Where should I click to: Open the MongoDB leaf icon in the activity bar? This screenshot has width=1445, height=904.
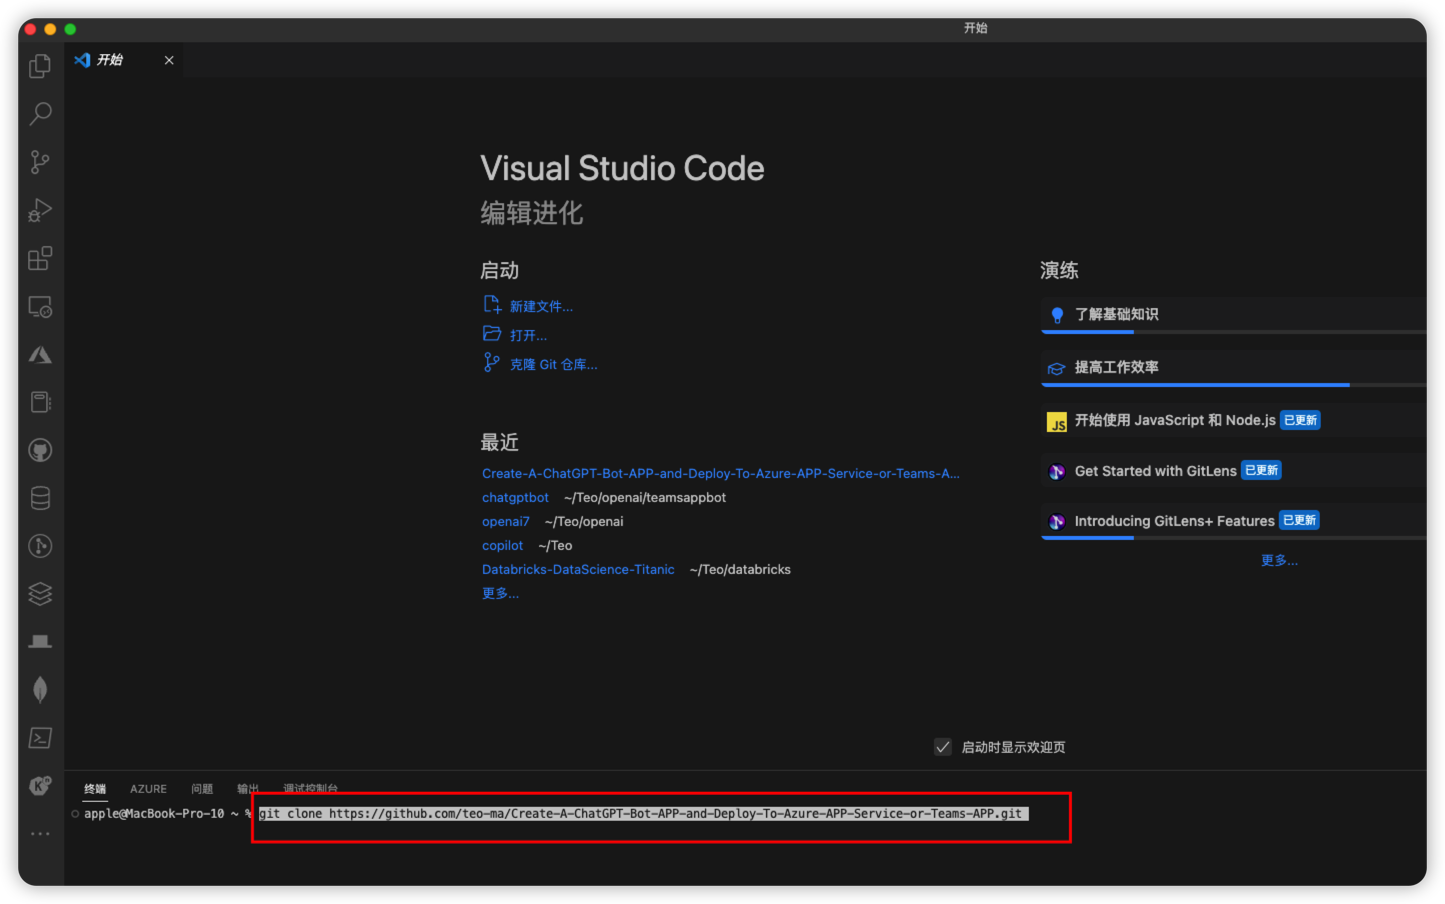40,689
